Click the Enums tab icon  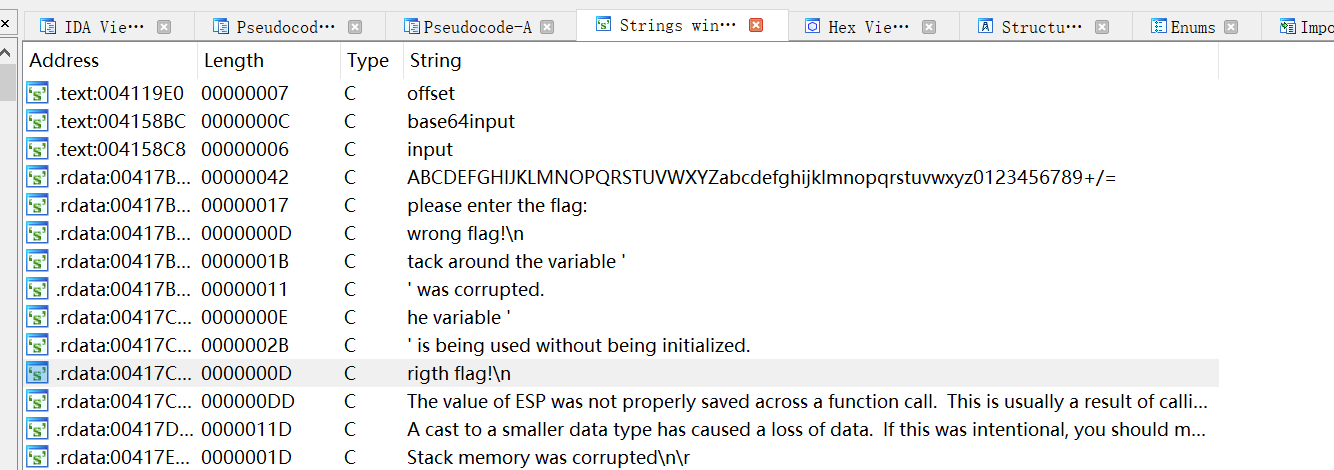tap(1159, 27)
